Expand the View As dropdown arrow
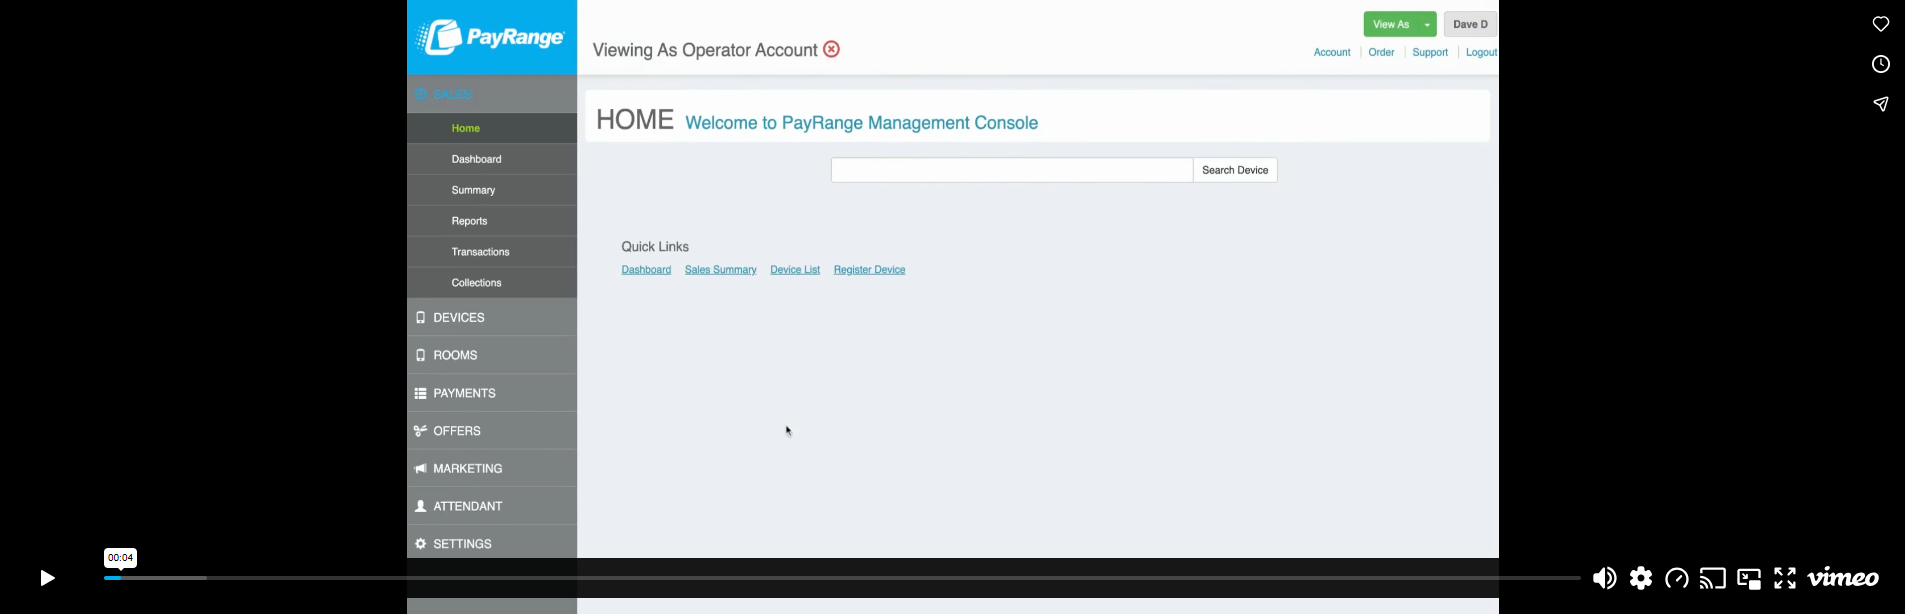 (x=1428, y=24)
